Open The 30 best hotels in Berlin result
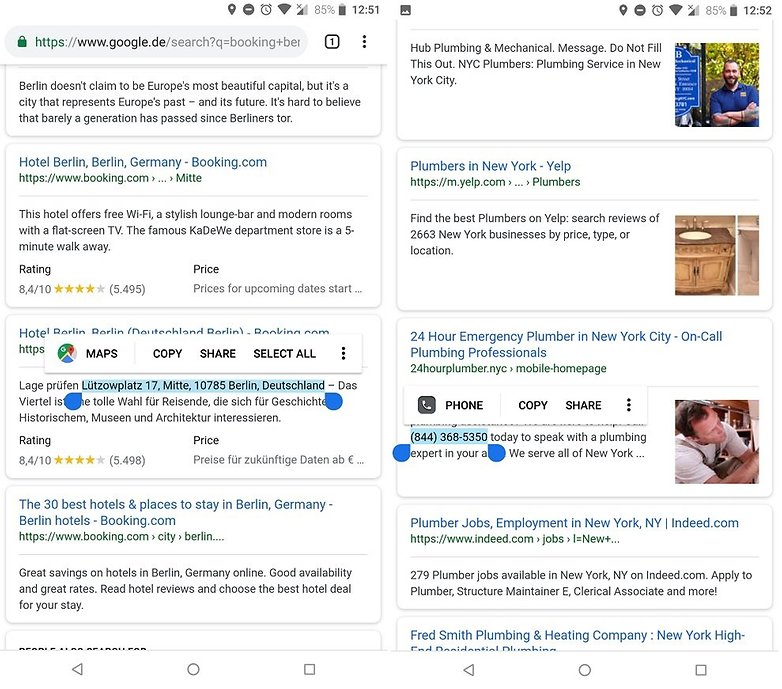The width and height of the screenshot is (782, 689). [176, 512]
